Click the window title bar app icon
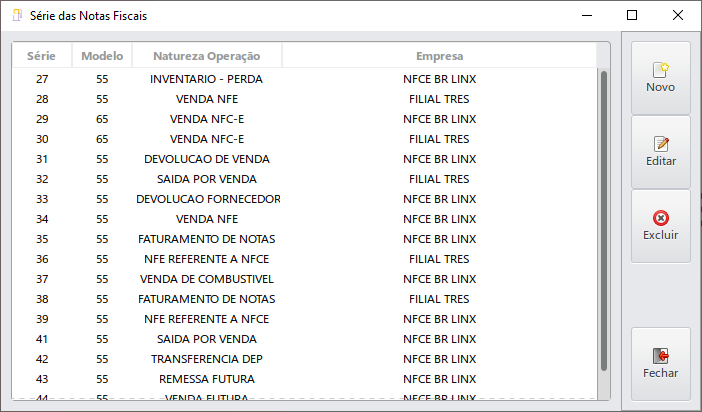Image resolution: width=702 pixels, height=412 pixels. [16, 15]
